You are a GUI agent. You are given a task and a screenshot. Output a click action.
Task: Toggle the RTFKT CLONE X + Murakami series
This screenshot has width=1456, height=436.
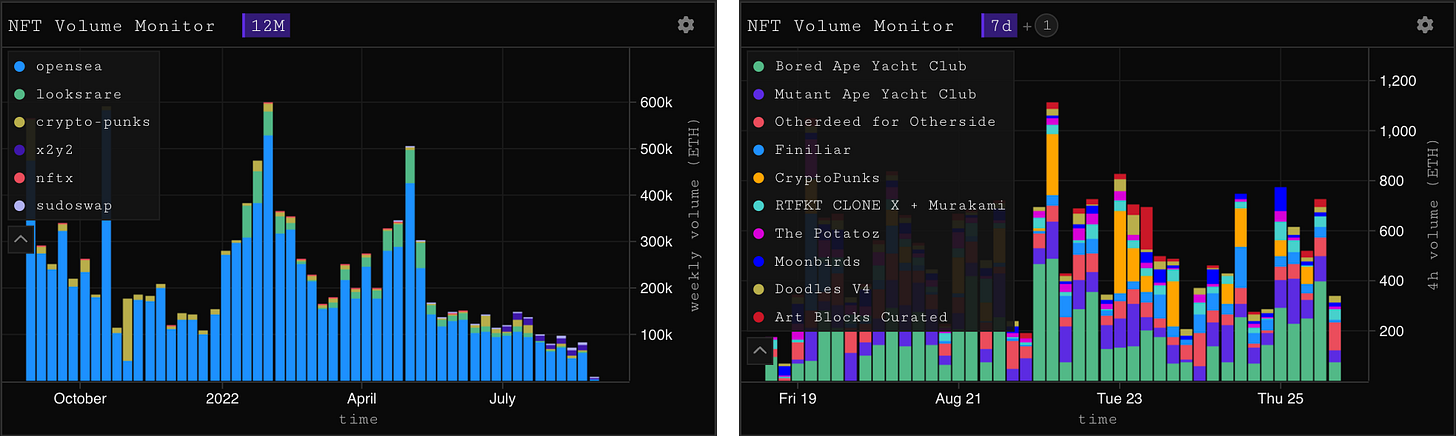click(x=878, y=206)
